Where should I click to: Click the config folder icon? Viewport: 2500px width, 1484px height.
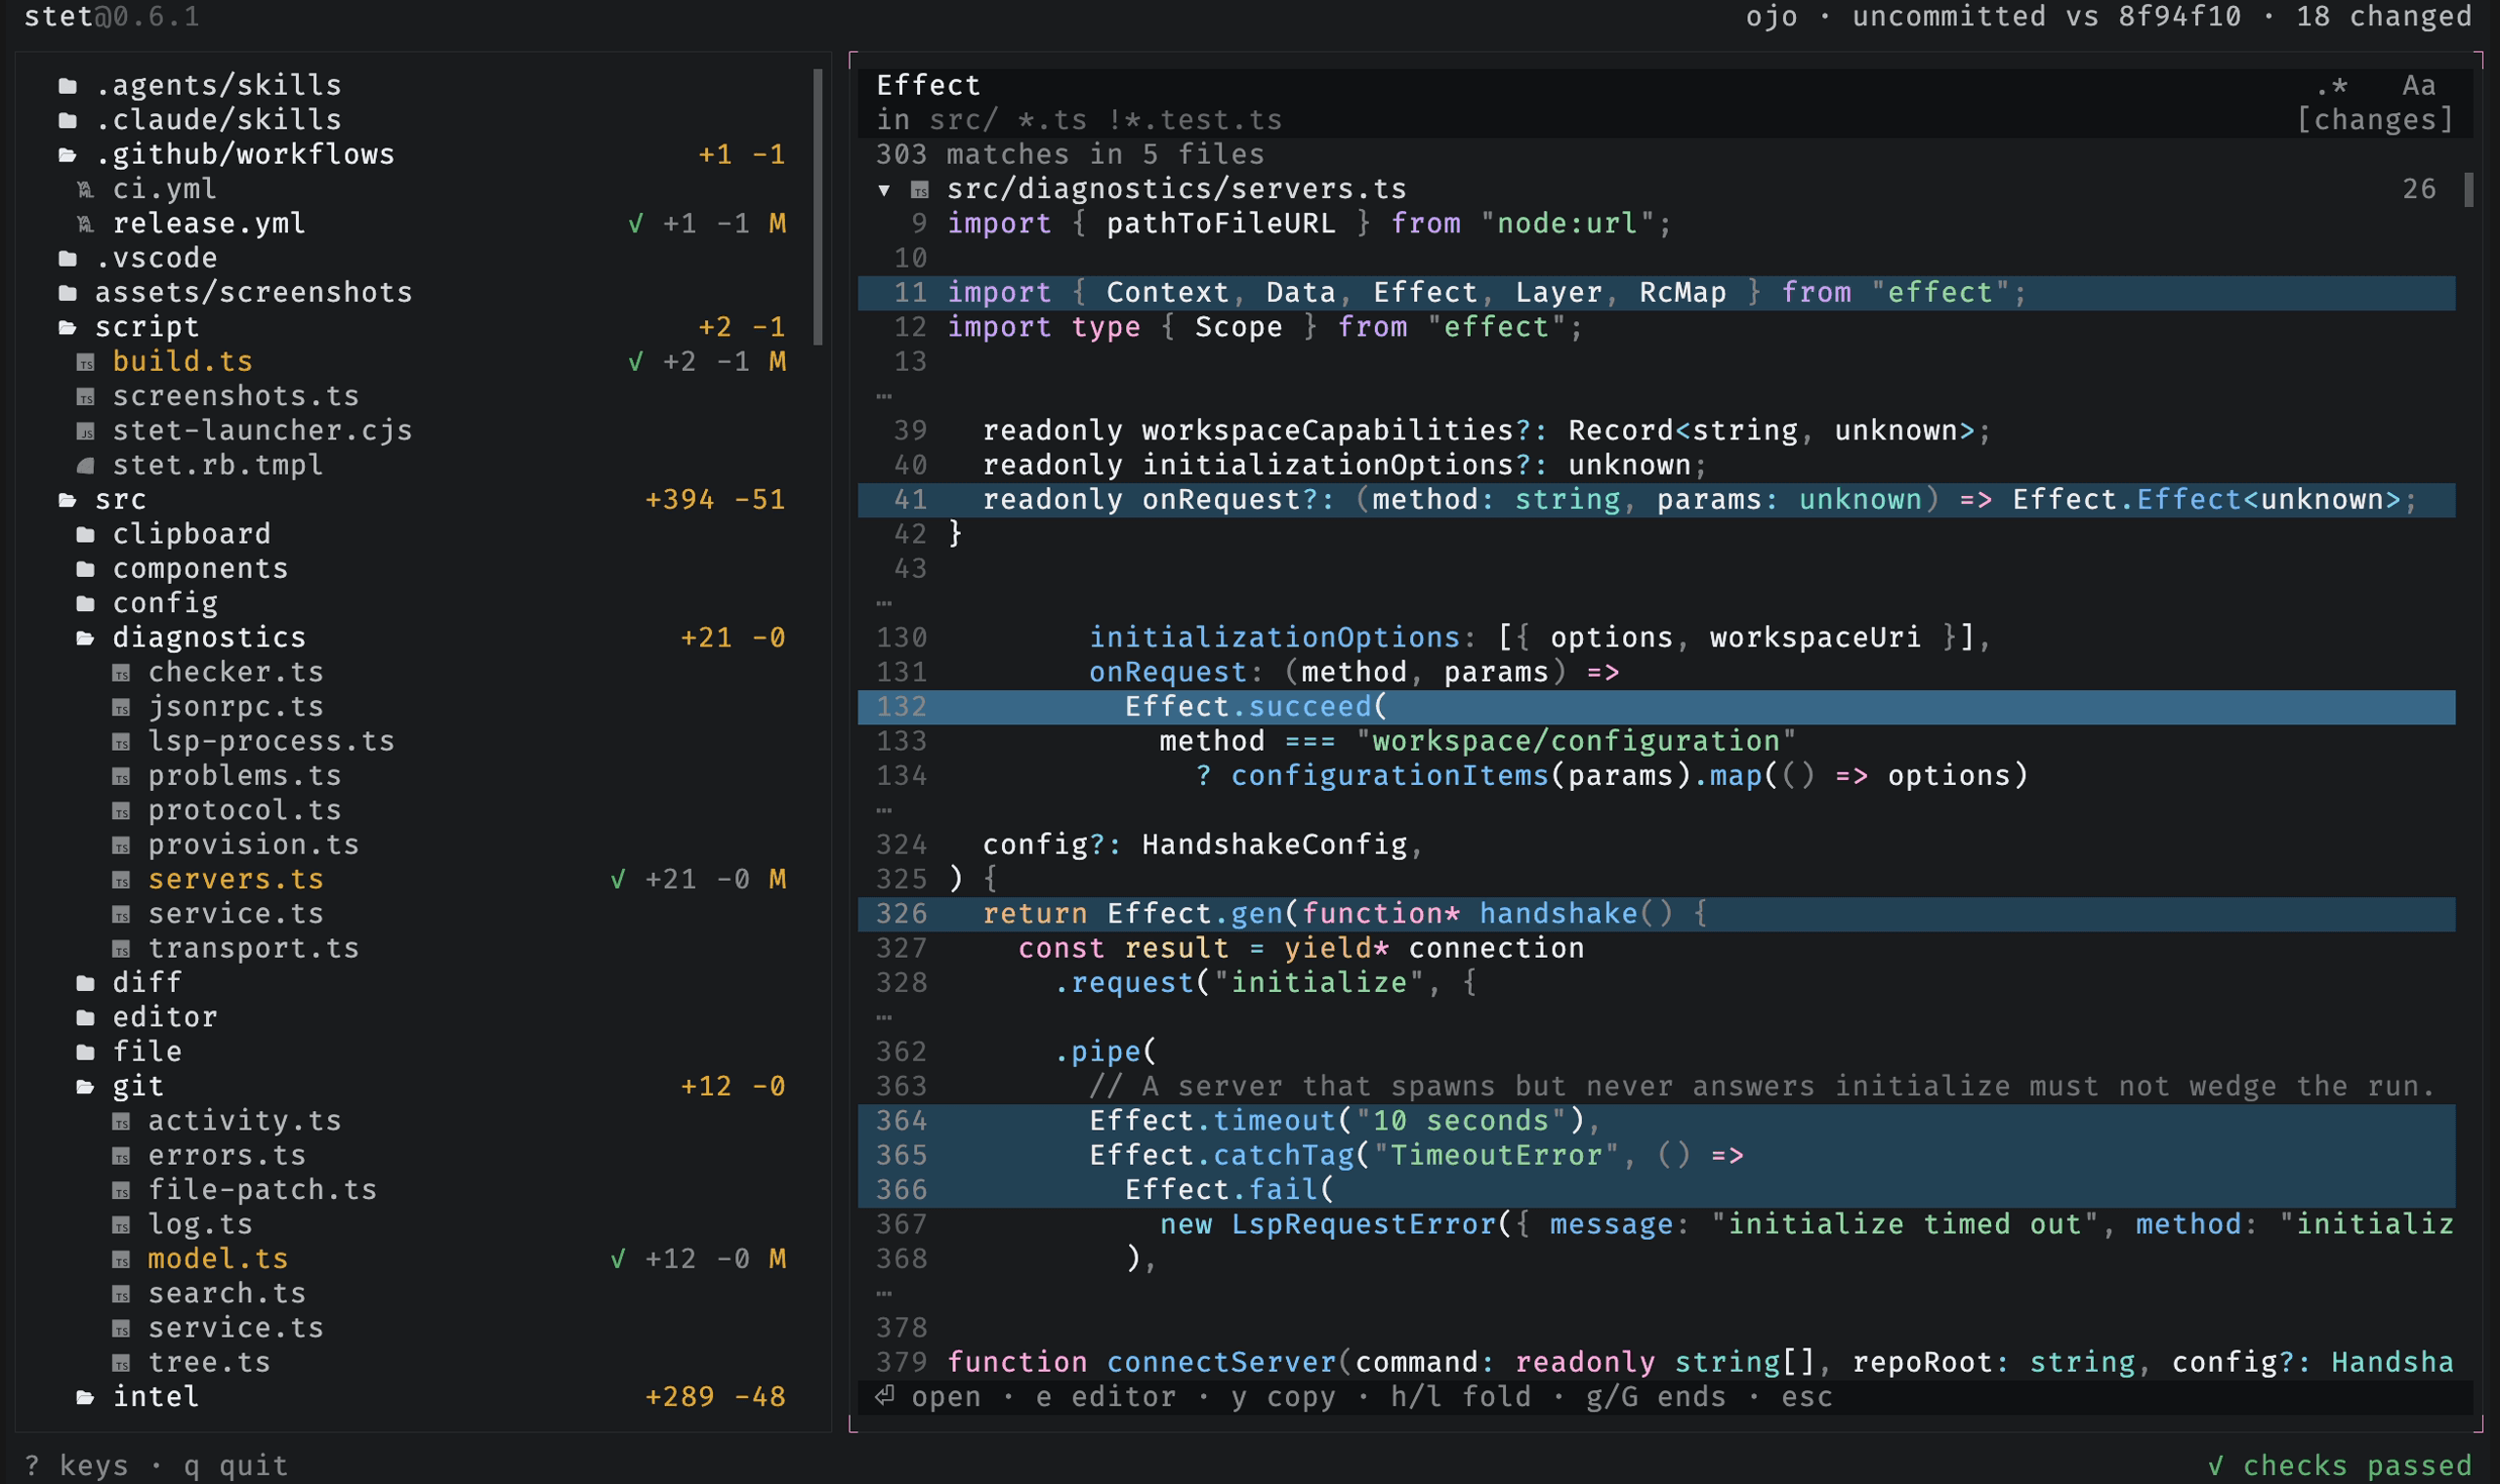tap(86, 604)
